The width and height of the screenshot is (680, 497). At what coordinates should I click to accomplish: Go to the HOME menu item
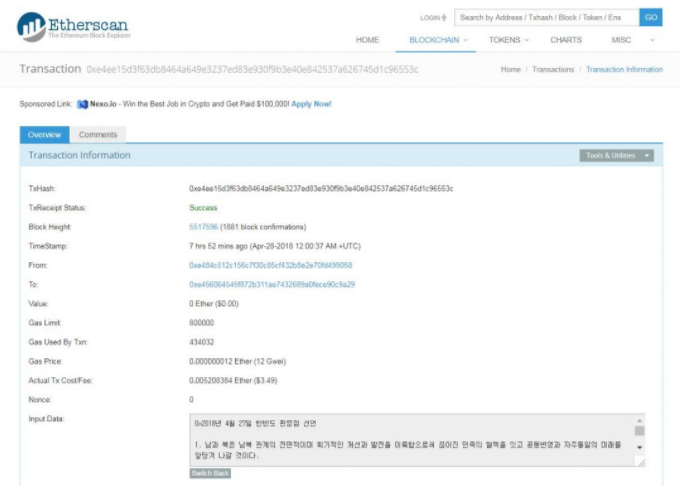pos(367,40)
